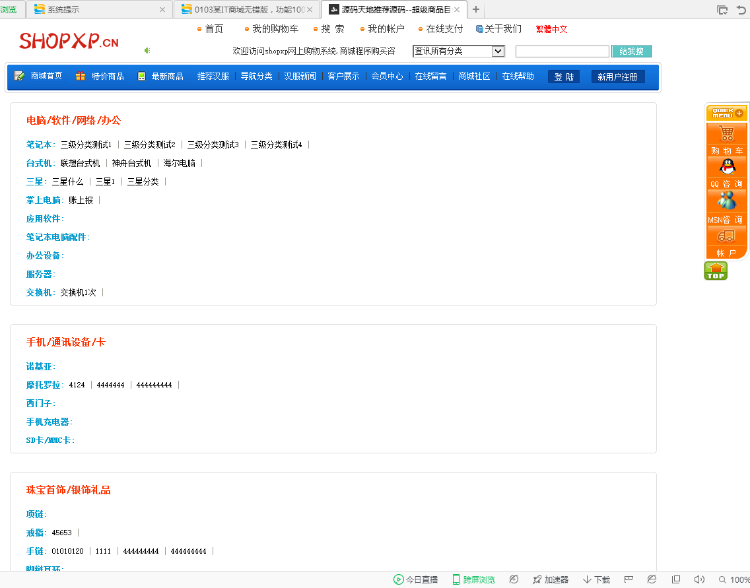
Task: Switch to the 0103某IT商城无错版 tab
Action: [246, 10]
